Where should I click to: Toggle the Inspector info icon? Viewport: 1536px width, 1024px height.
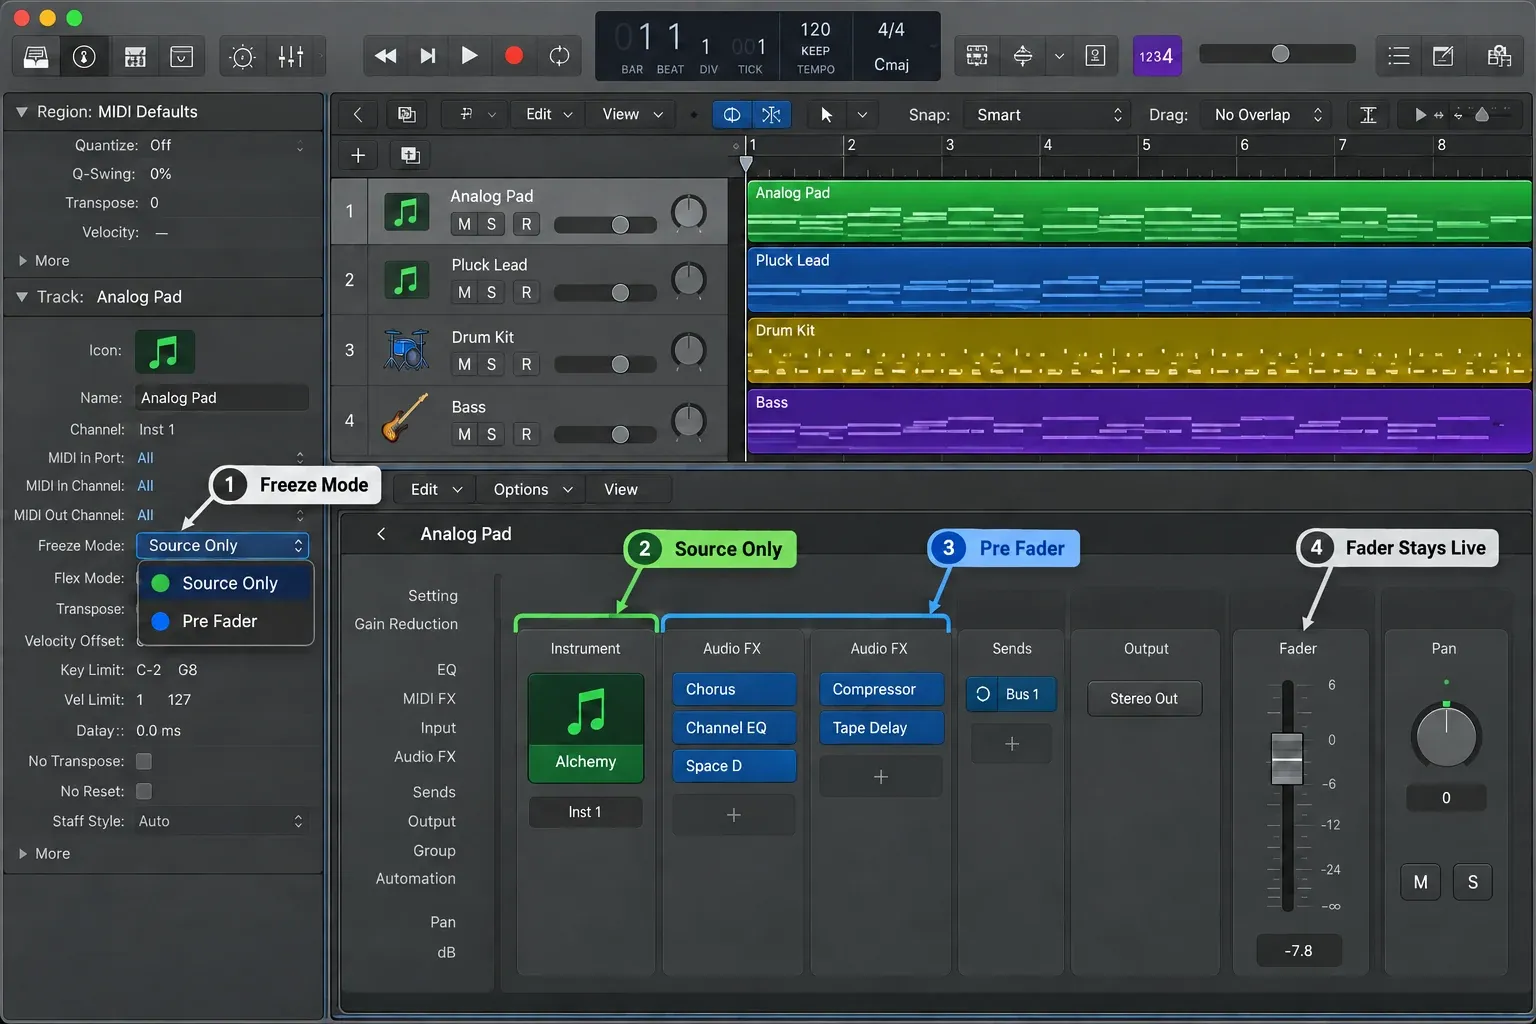point(84,56)
